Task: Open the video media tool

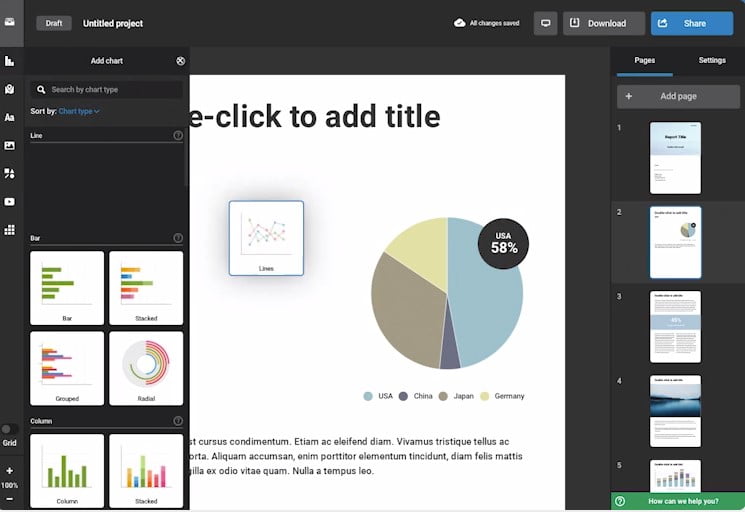Action: pos(10,202)
